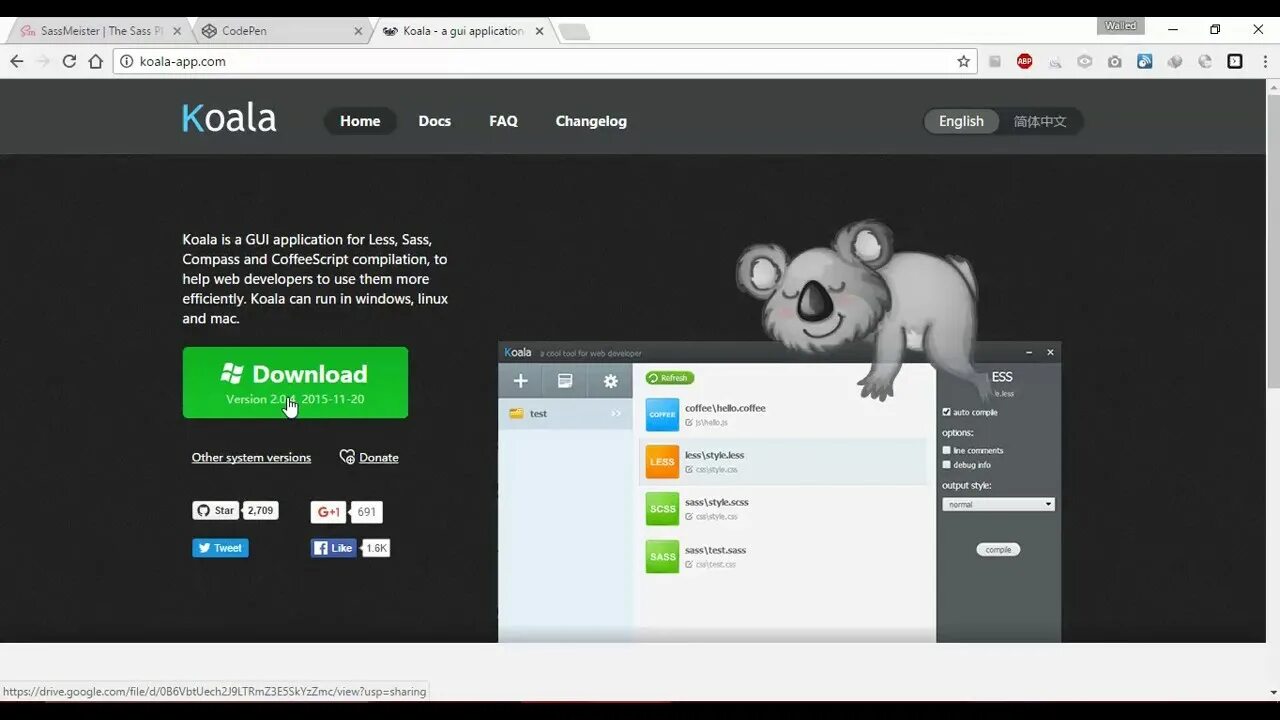Select the sass\test.sass file row
Screen dimensions: 1280x720
pos(783,557)
